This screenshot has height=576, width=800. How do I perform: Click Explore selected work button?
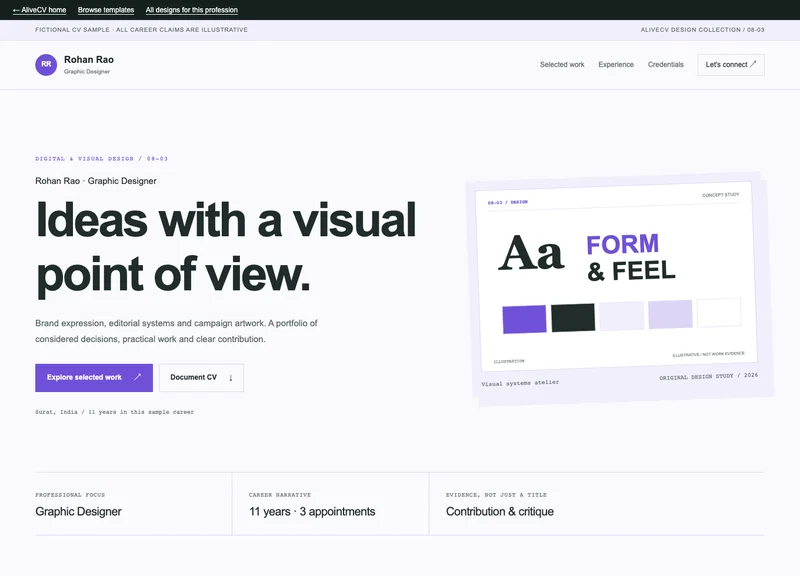point(94,378)
